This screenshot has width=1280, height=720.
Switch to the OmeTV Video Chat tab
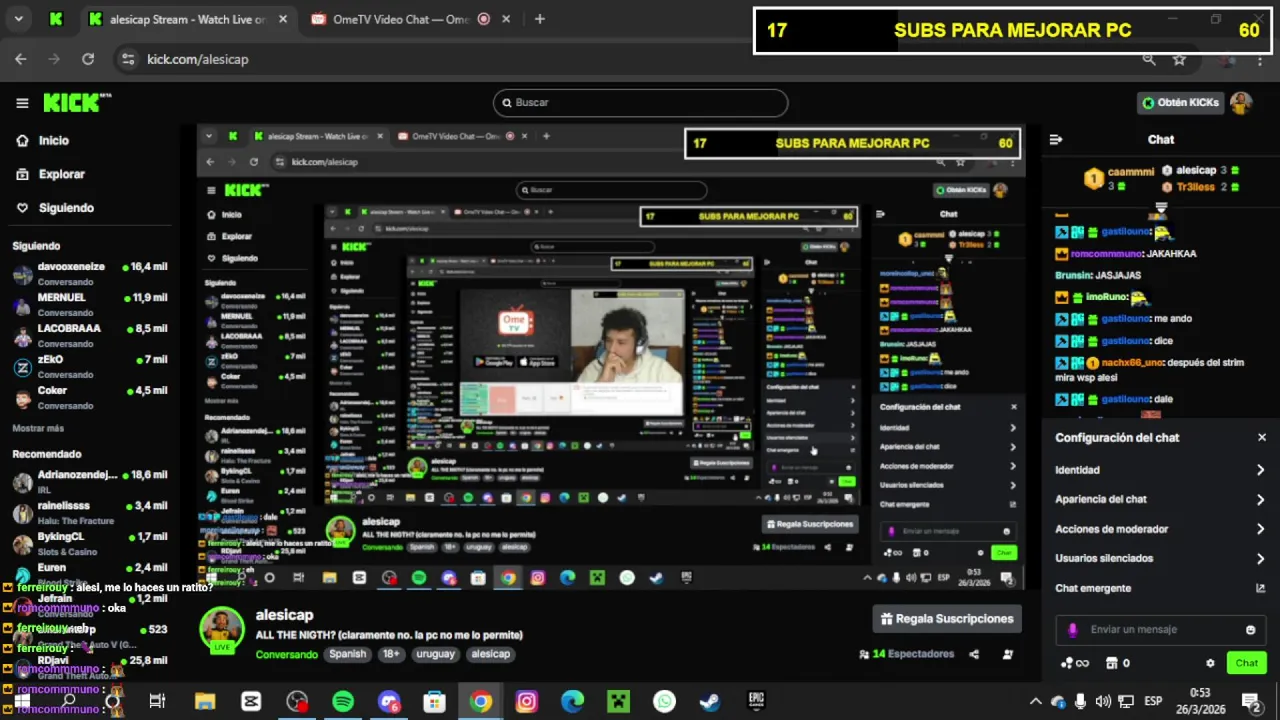[x=400, y=19]
